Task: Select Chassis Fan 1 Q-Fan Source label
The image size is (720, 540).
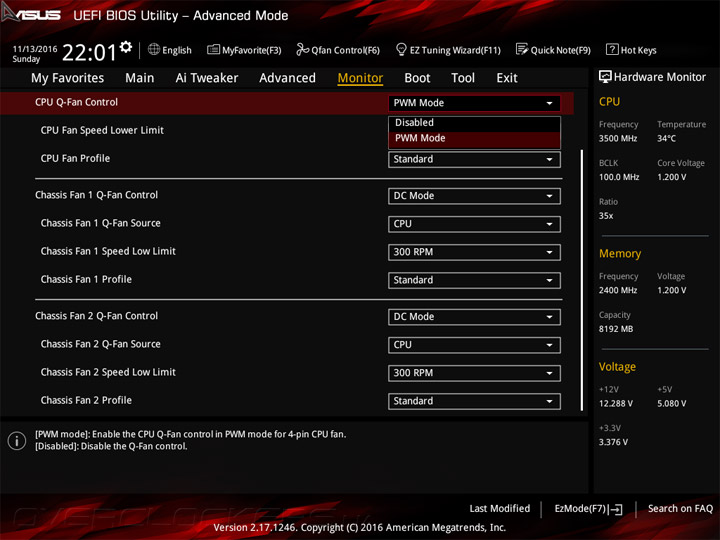Action: pyautogui.click(x=101, y=223)
